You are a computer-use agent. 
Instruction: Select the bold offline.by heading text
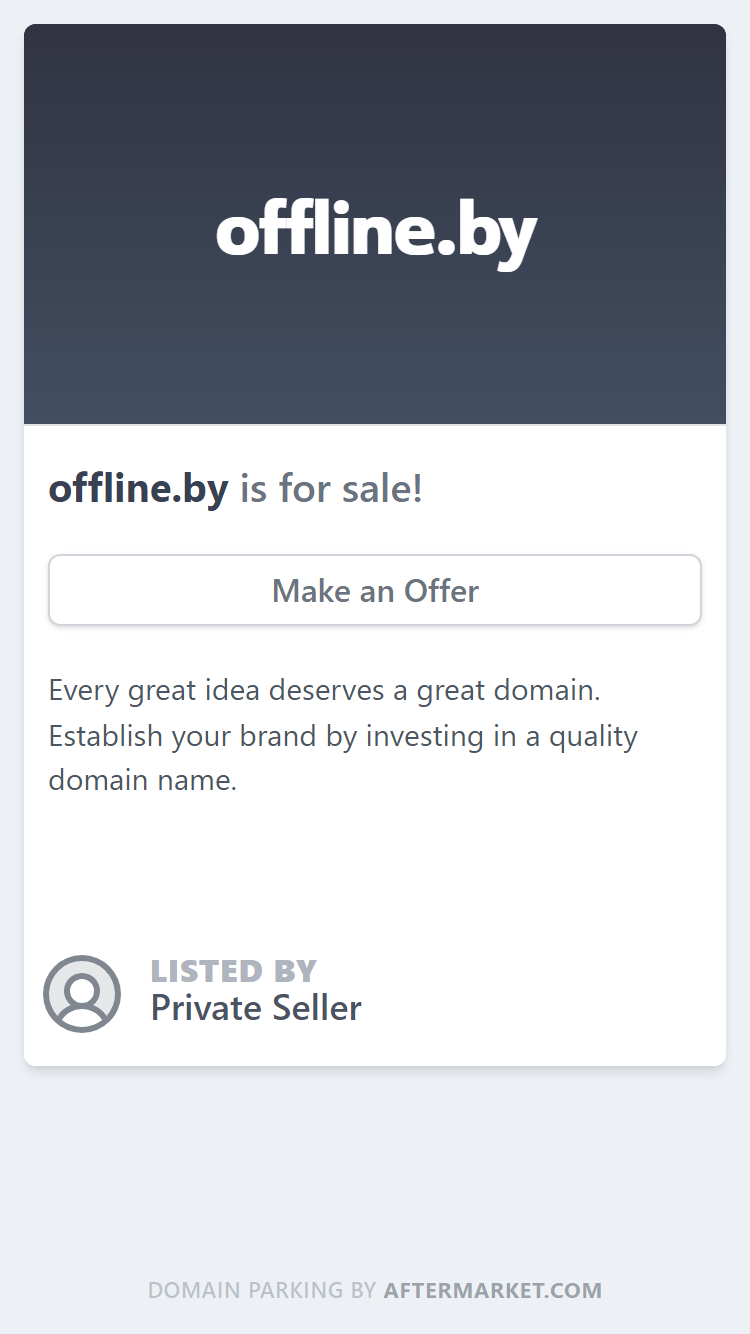[138, 489]
